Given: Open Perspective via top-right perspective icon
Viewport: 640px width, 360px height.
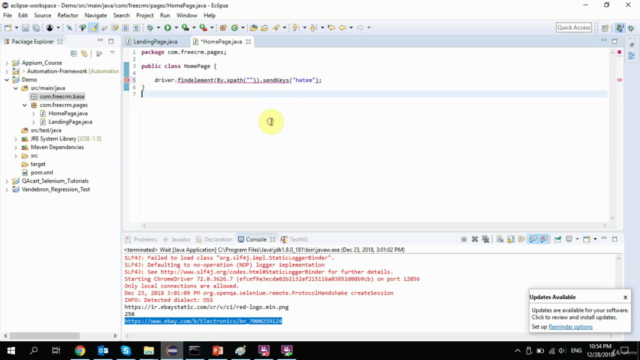Looking at the screenshot, I should coord(605,28).
